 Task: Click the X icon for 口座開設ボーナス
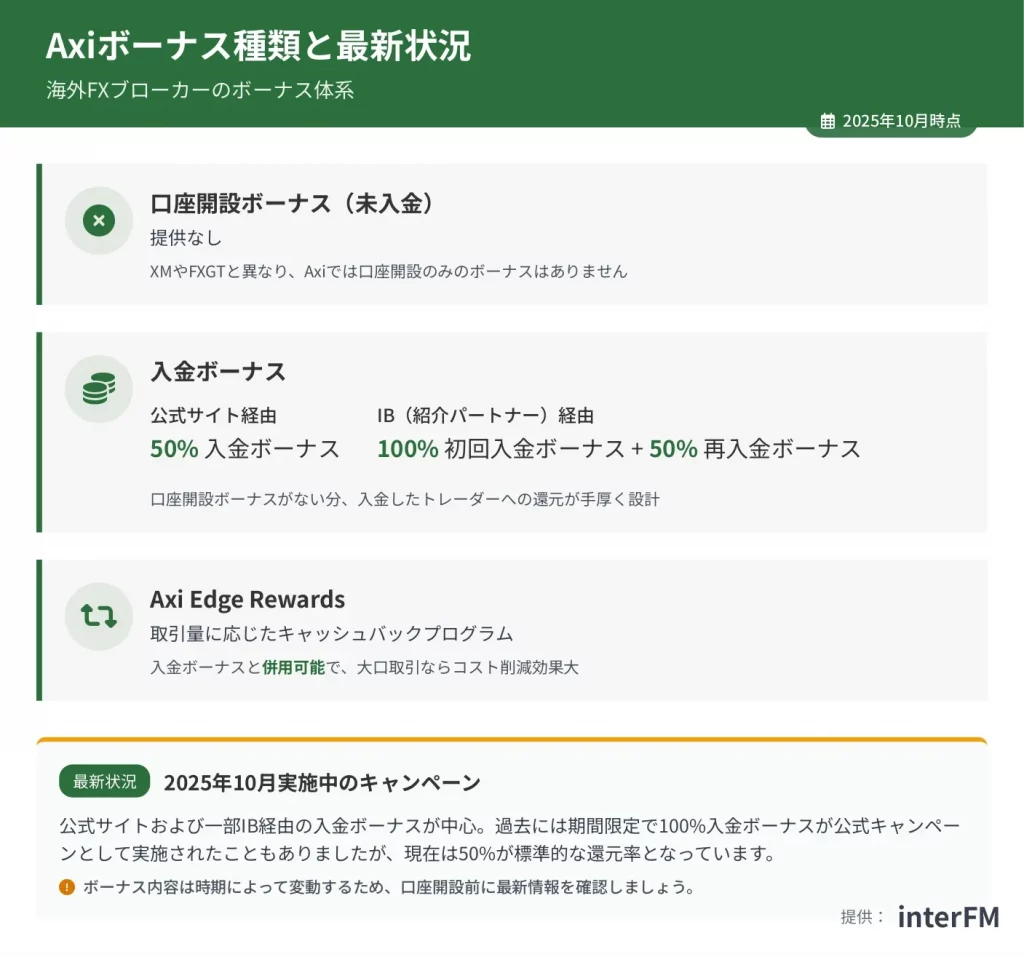click(x=99, y=220)
